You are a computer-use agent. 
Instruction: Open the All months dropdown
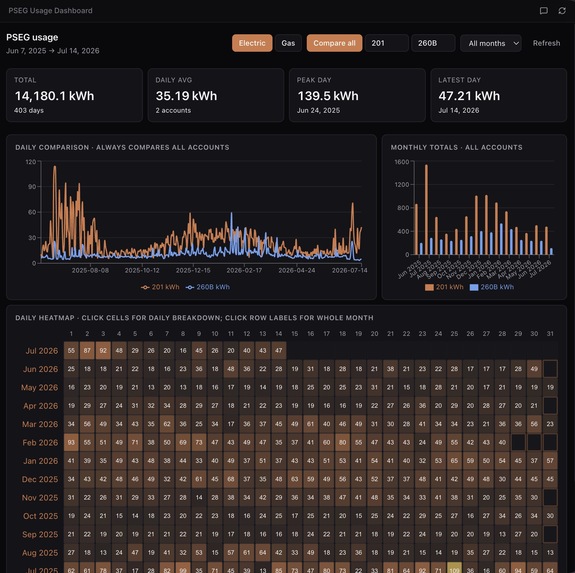[491, 43]
